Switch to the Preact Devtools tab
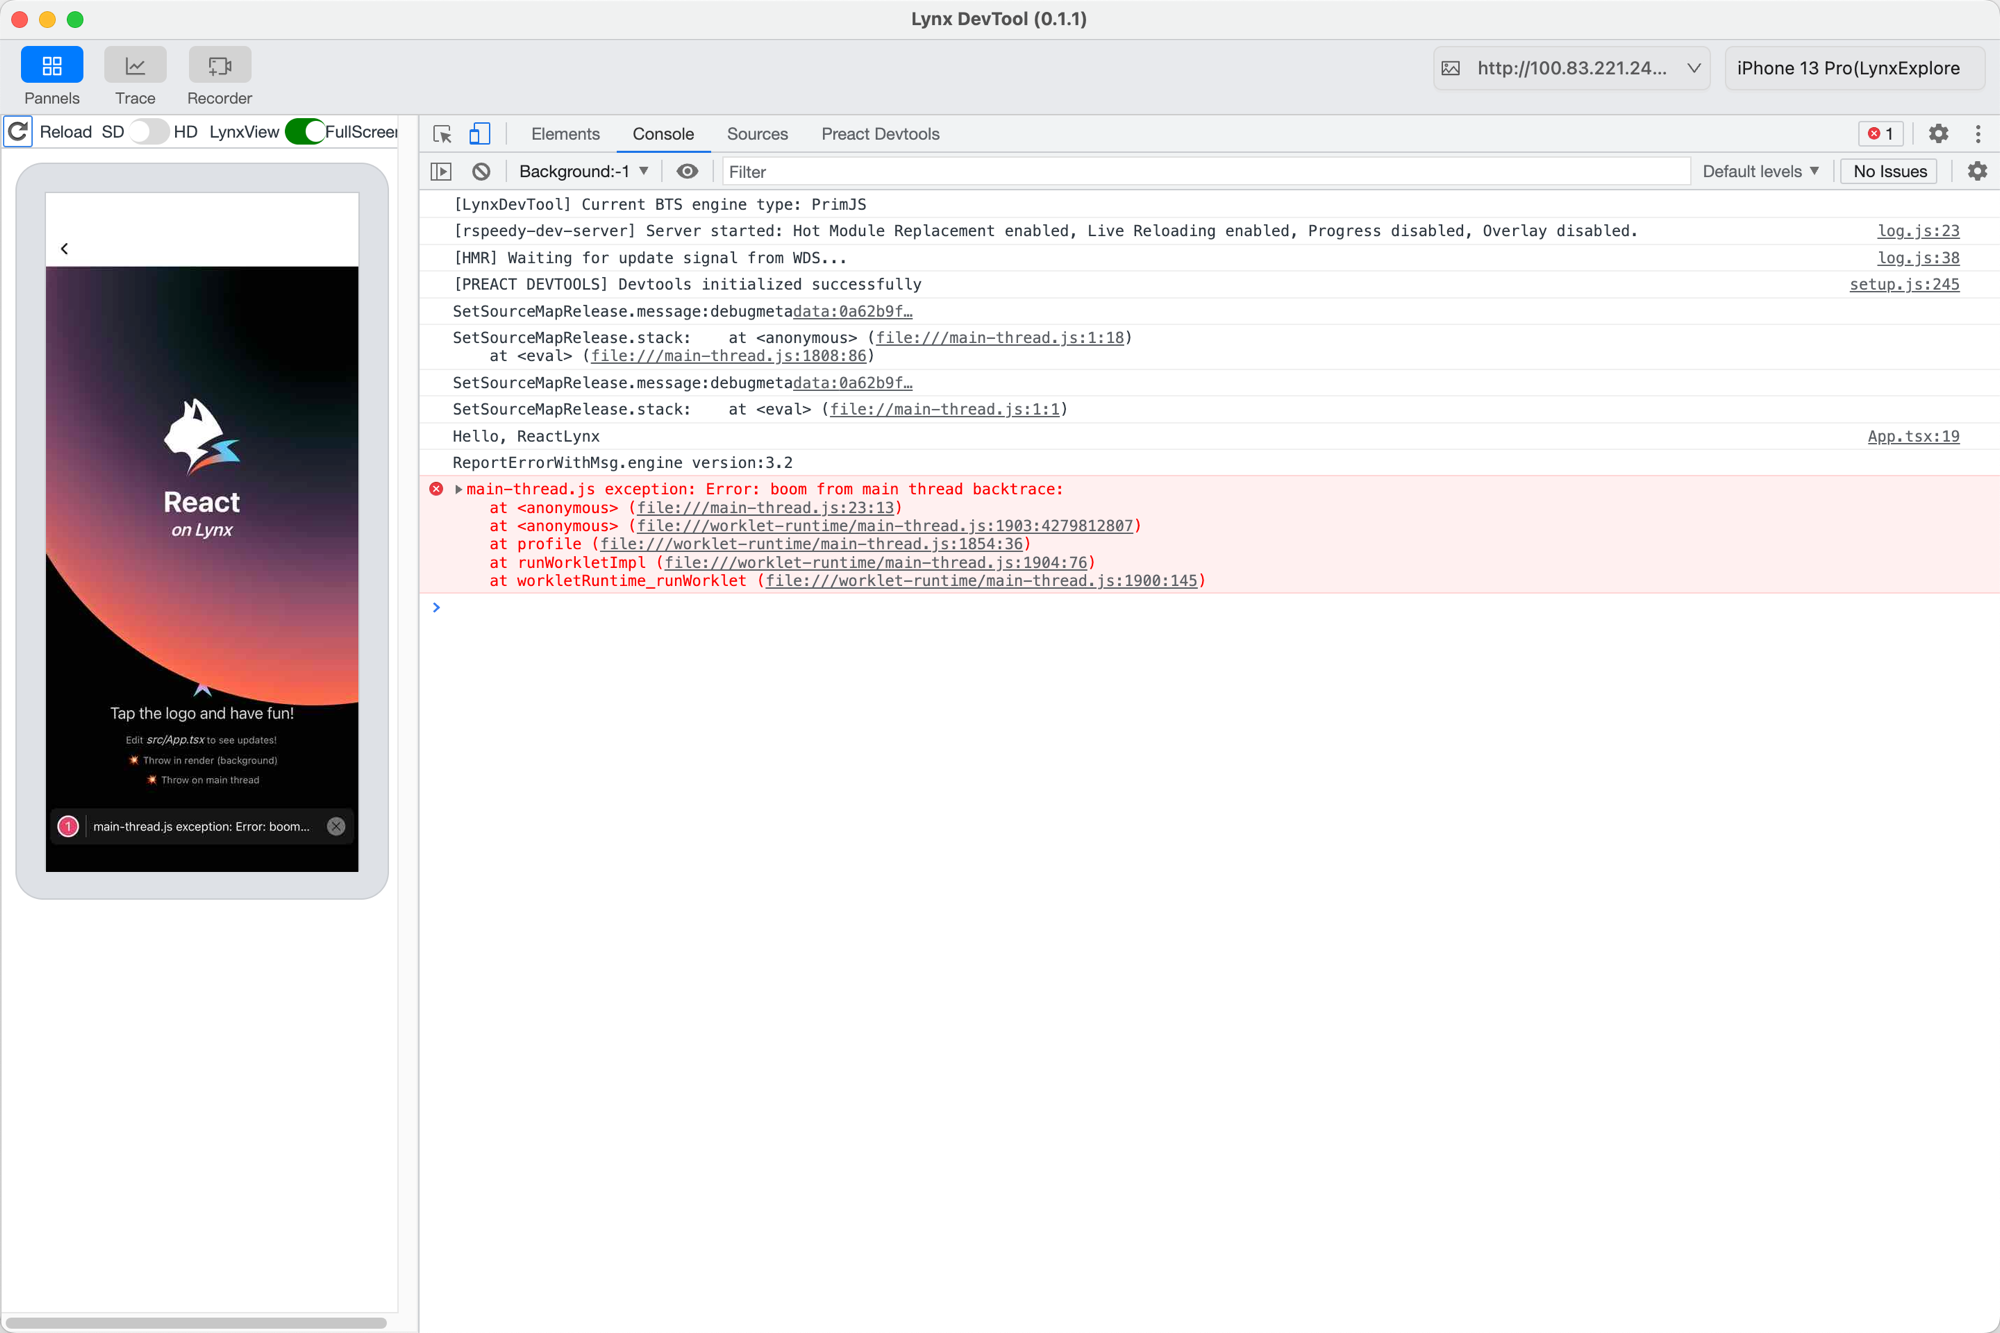The width and height of the screenshot is (2000, 1333). click(880, 134)
